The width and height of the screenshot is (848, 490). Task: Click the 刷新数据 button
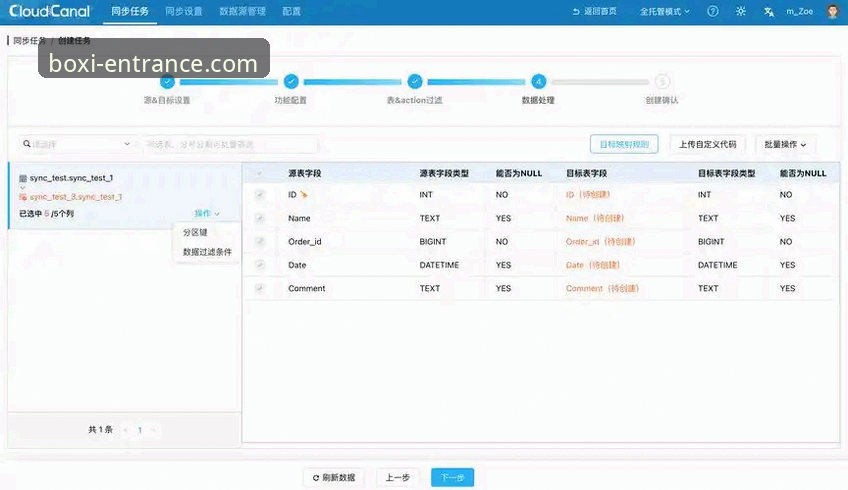334,478
